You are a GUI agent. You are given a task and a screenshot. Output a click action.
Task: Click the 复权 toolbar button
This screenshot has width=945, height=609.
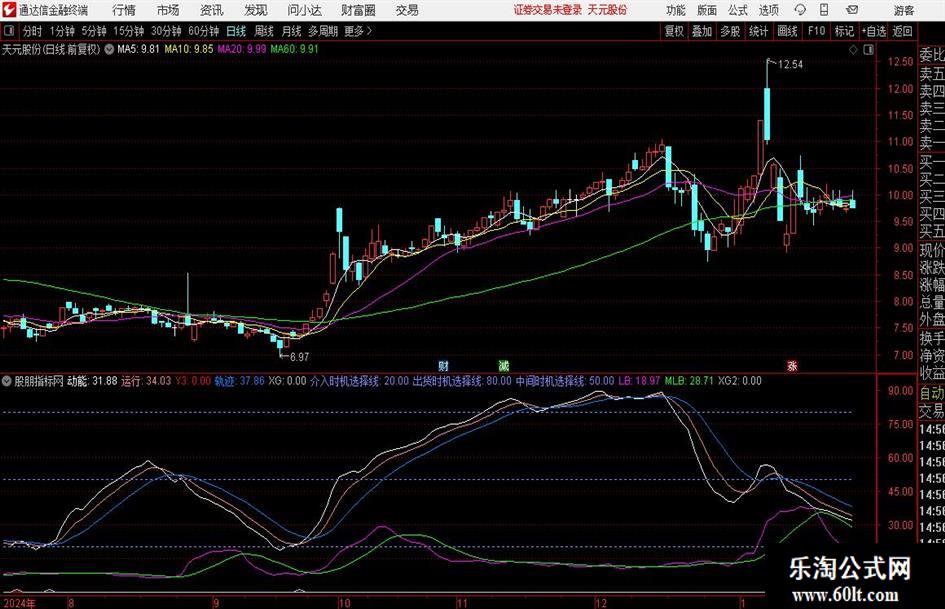674,31
